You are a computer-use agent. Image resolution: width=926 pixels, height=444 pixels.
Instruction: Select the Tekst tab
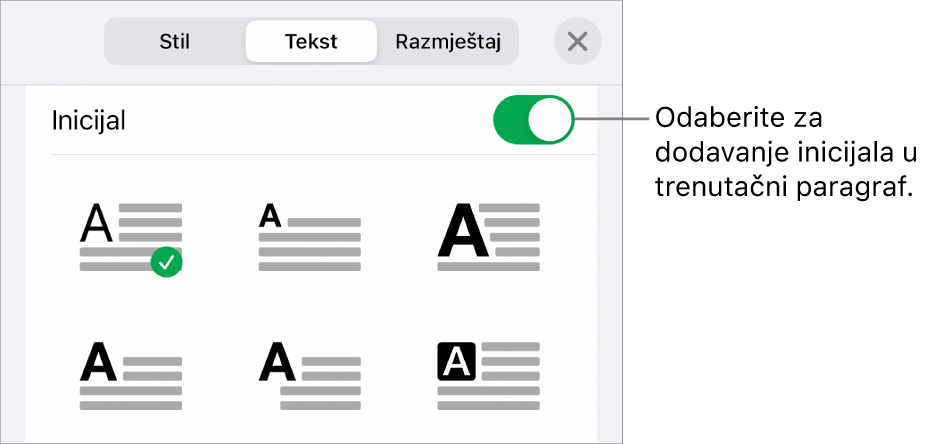310,42
